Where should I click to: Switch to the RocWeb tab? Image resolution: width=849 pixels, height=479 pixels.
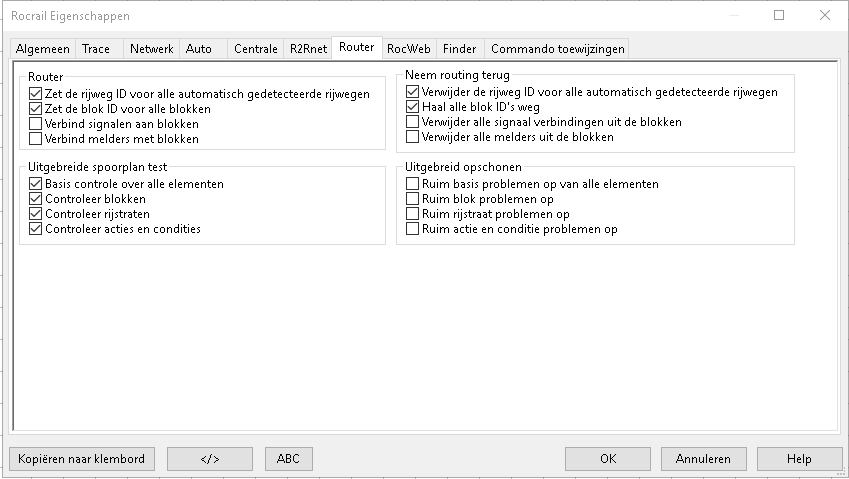[x=408, y=48]
